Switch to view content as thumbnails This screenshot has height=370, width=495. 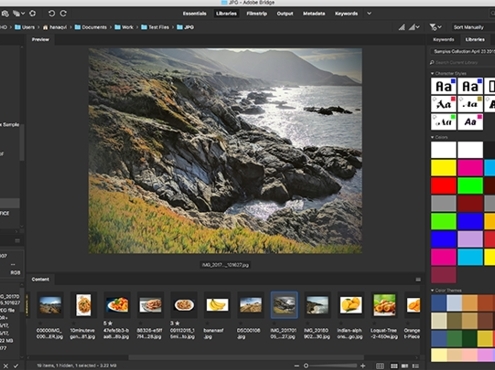pyautogui.click(x=394, y=366)
